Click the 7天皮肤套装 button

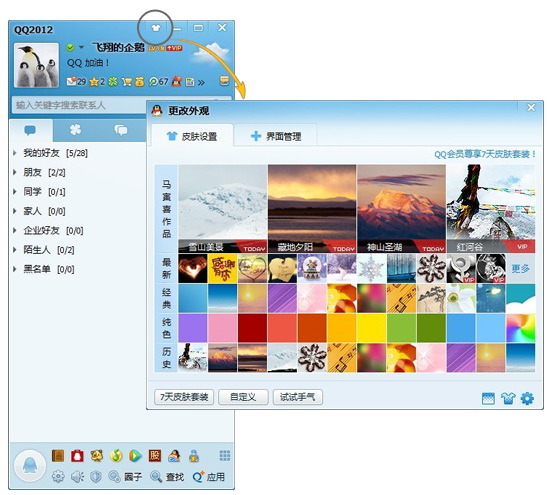(x=184, y=397)
